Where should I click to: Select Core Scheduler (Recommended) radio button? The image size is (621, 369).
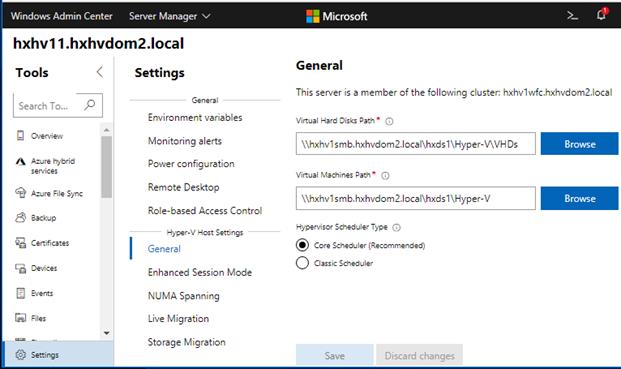(302, 245)
